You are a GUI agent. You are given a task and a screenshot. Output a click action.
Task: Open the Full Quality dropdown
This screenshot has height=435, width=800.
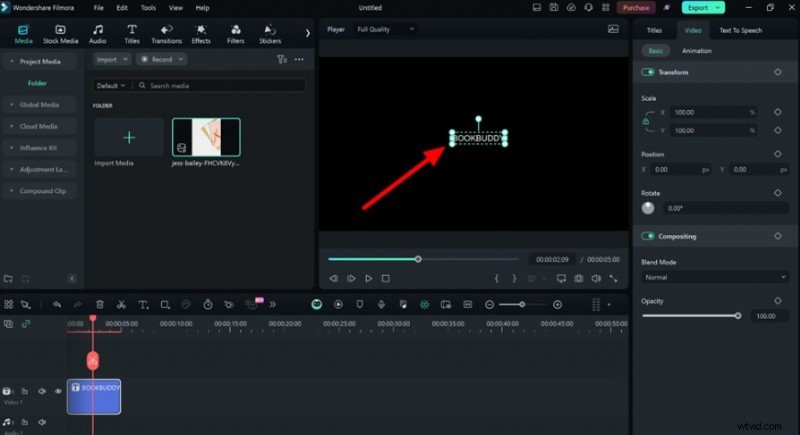point(379,30)
